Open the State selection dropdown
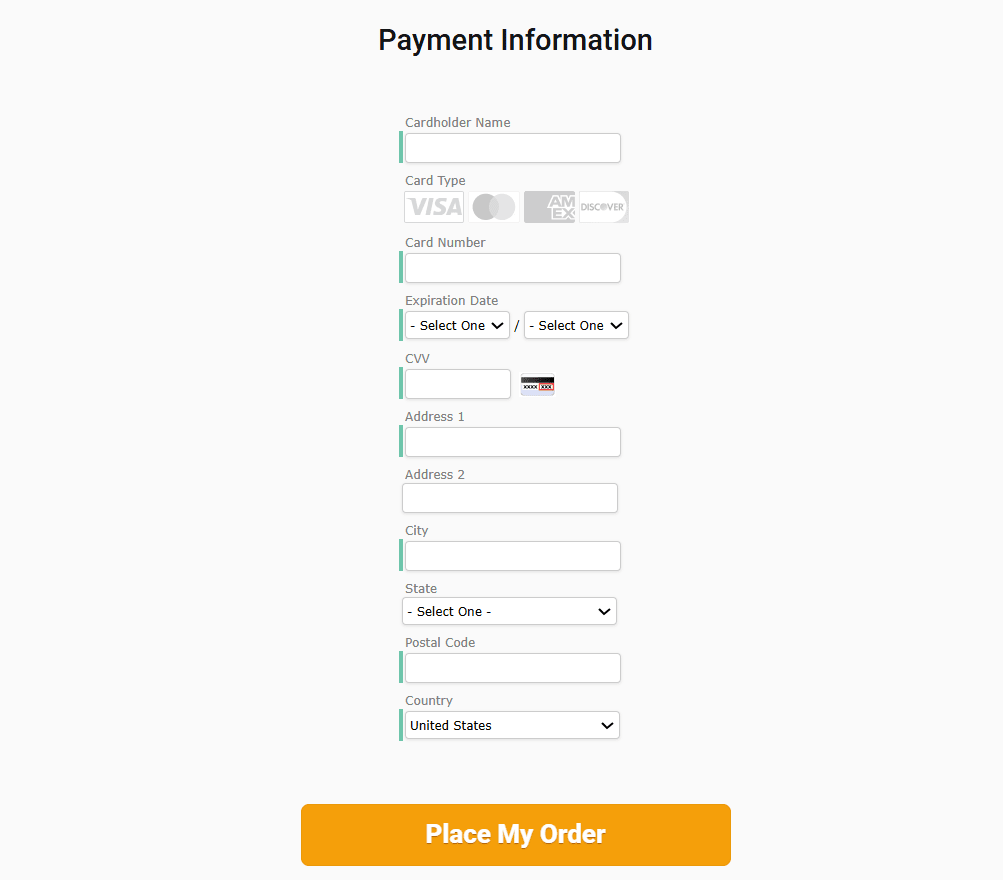Image resolution: width=1003 pixels, height=880 pixels. tap(509, 611)
